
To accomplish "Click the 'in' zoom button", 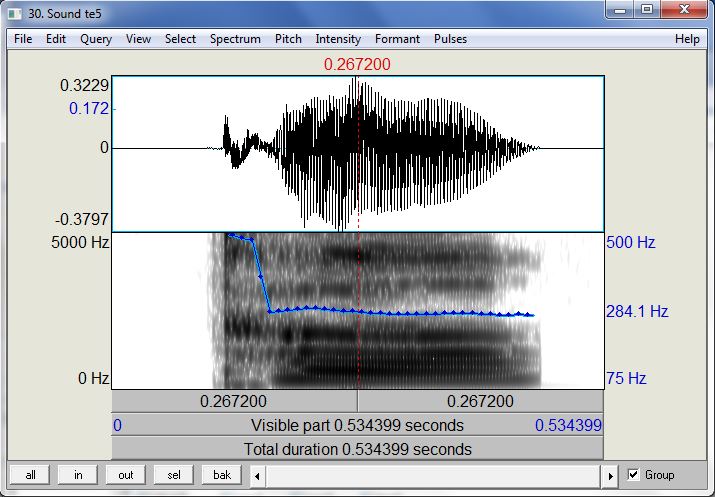I will tap(78, 475).
